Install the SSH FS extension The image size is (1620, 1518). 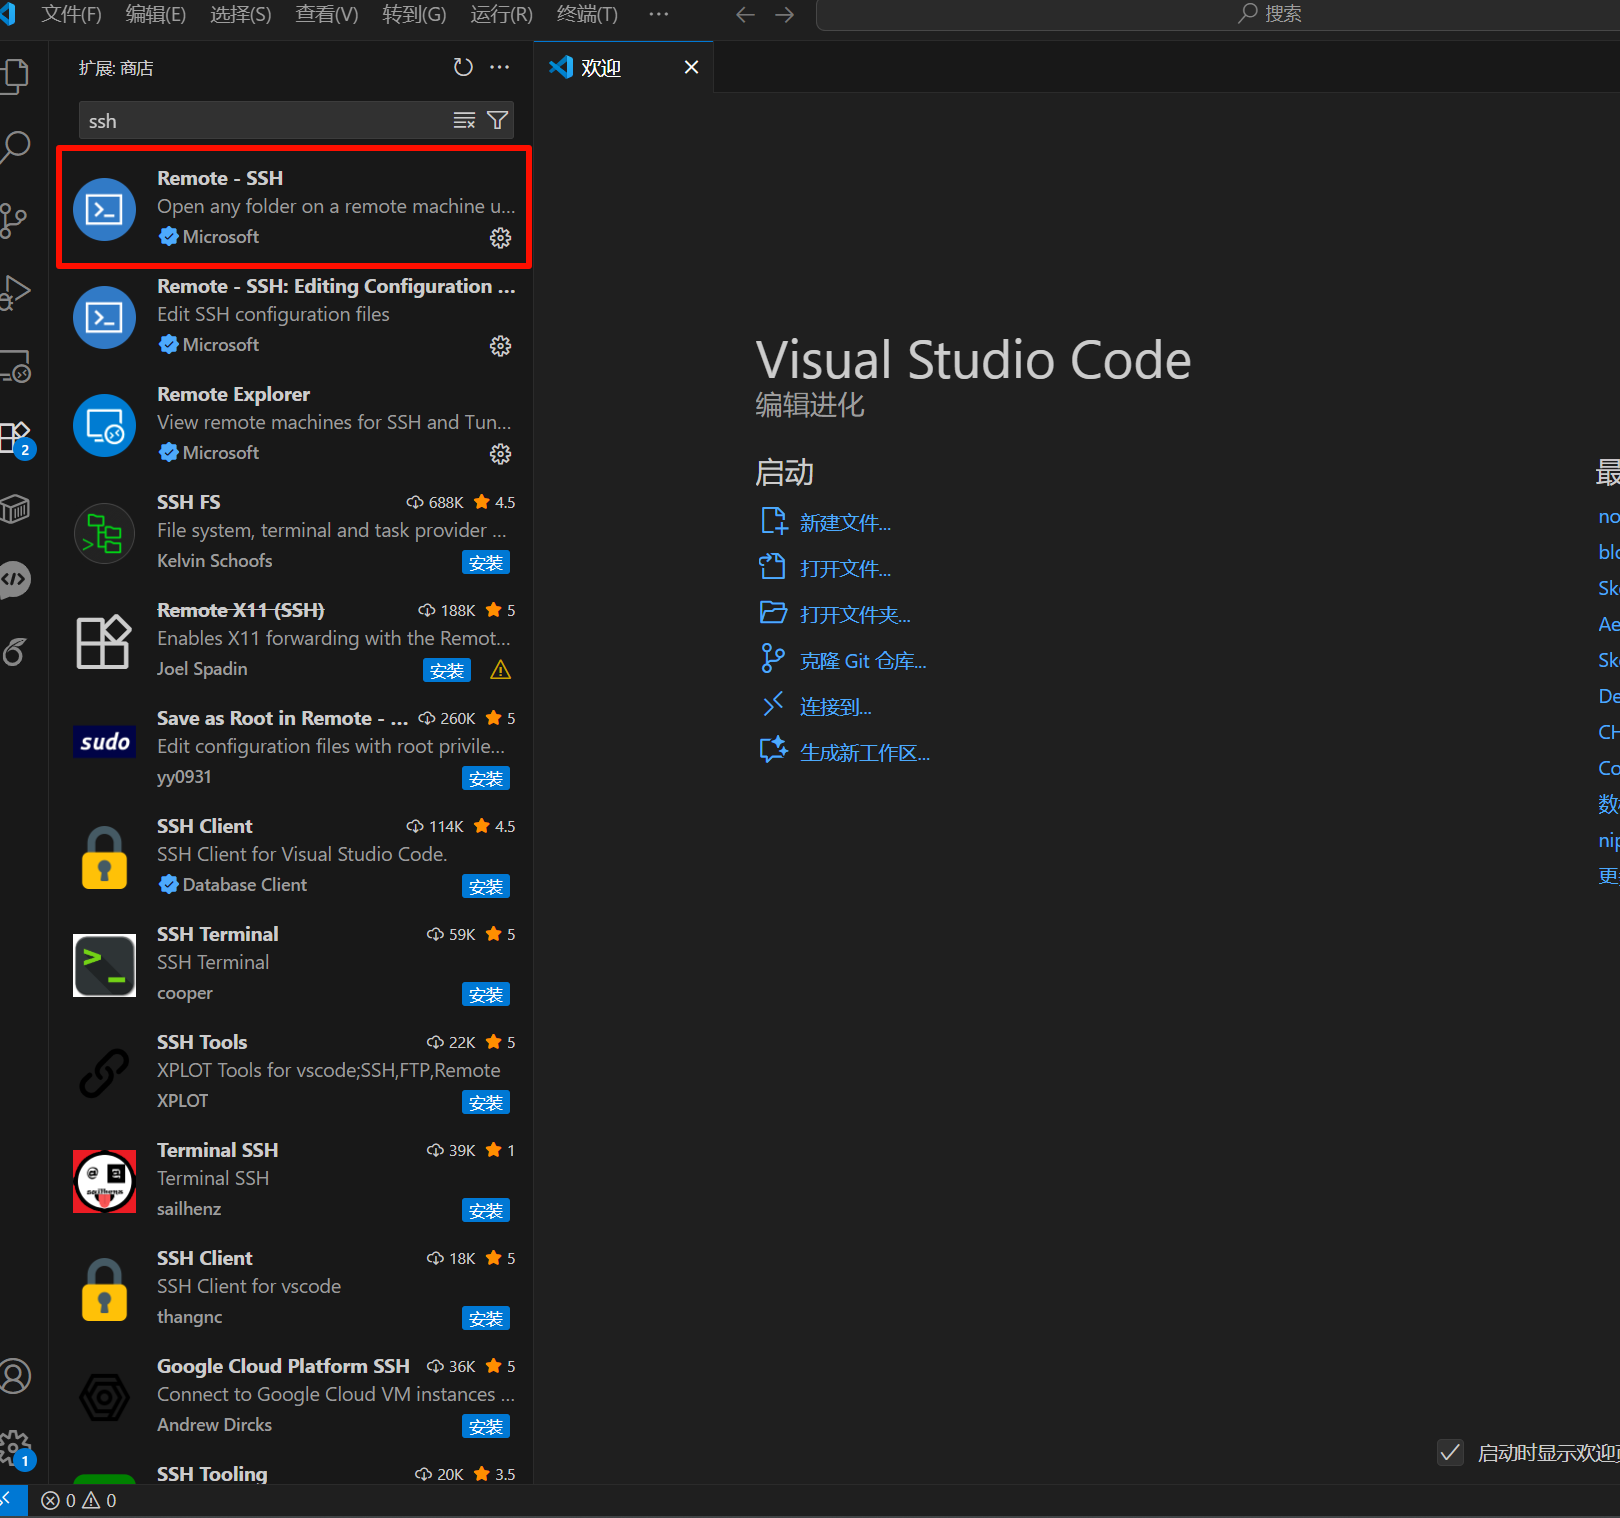tap(486, 562)
